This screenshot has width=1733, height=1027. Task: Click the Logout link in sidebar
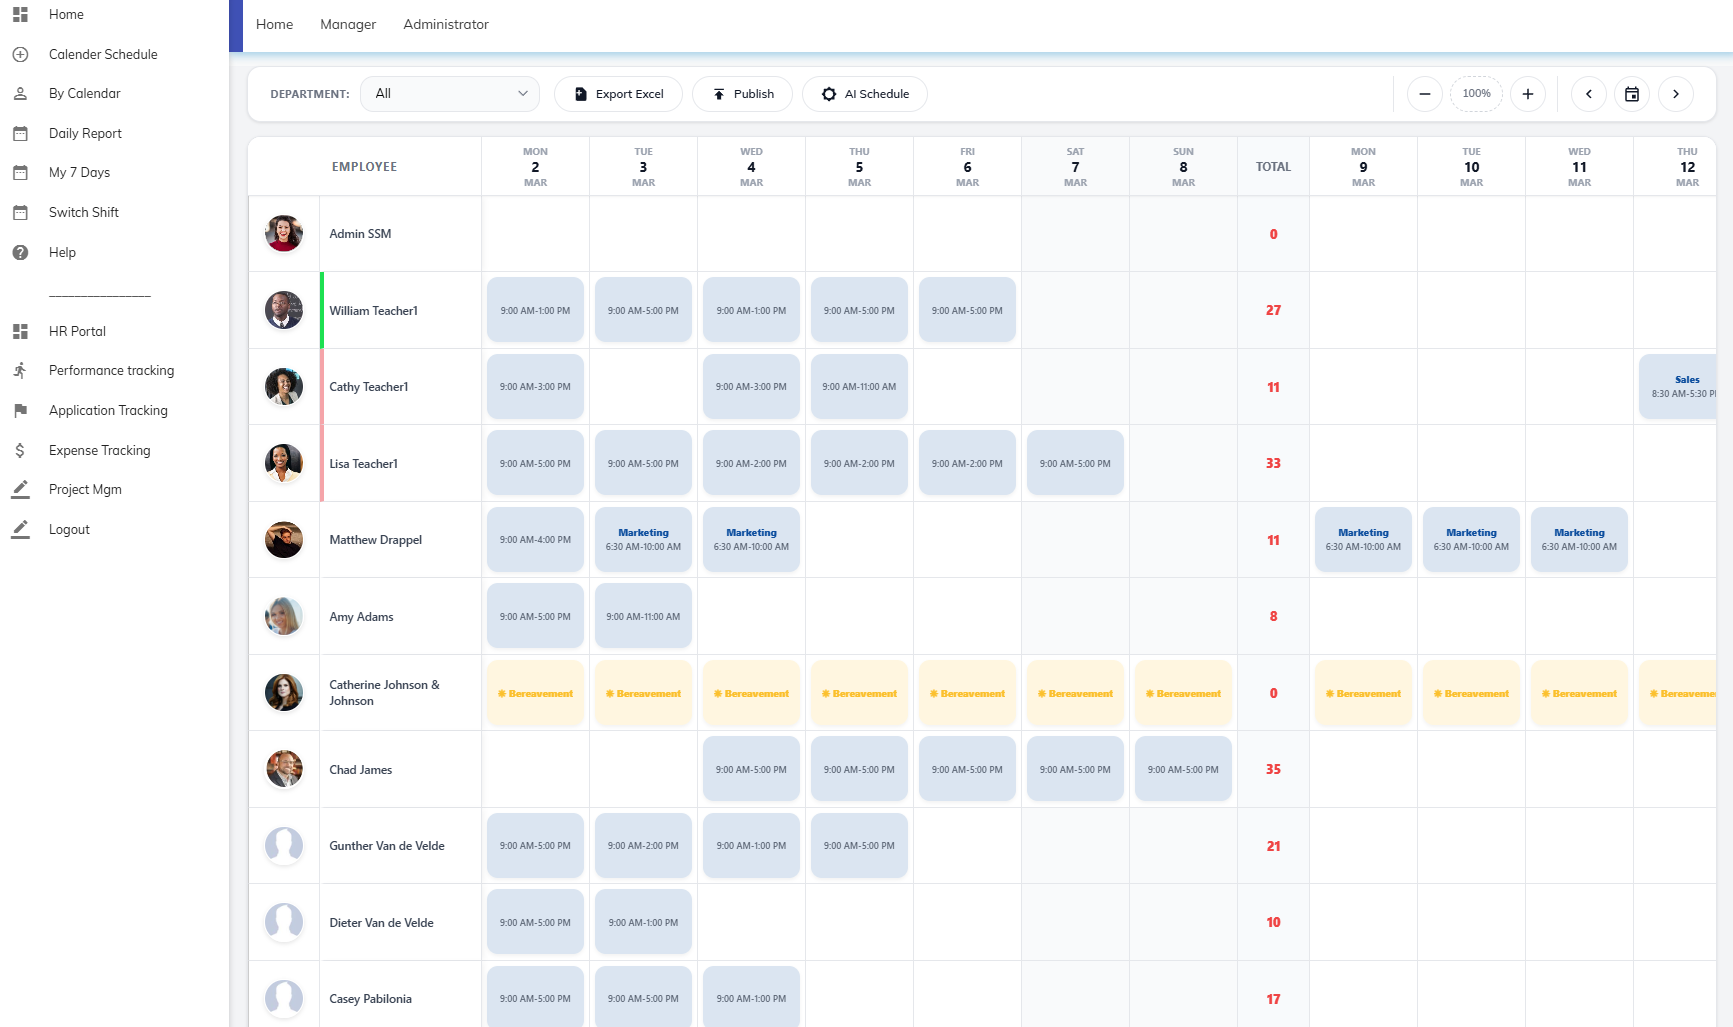click(69, 529)
